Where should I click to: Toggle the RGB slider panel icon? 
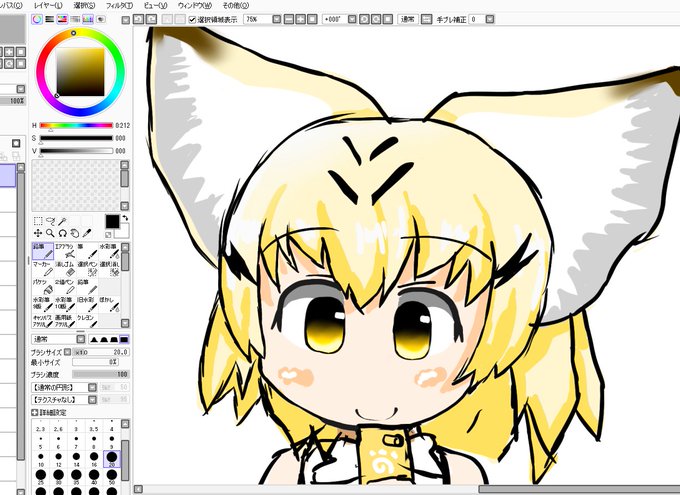click(x=50, y=19)
